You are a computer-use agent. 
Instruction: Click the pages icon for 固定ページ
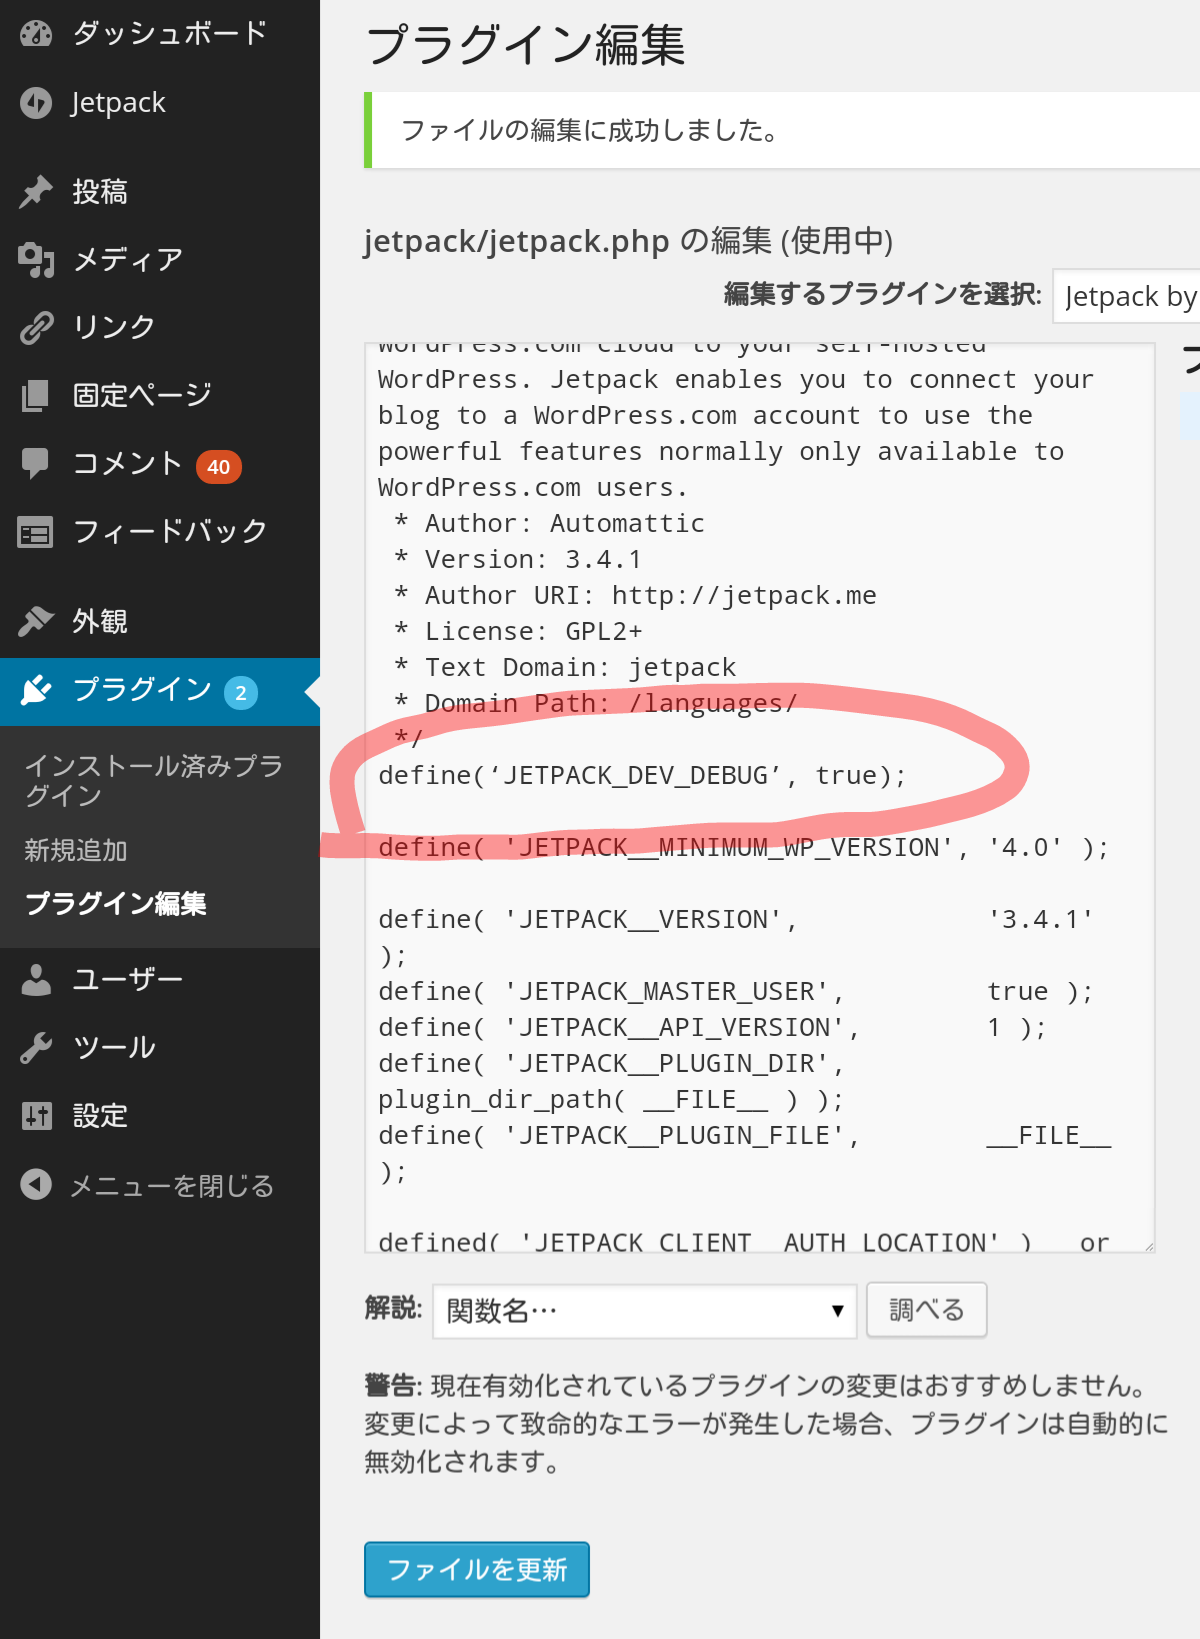(x=36, y=395)
